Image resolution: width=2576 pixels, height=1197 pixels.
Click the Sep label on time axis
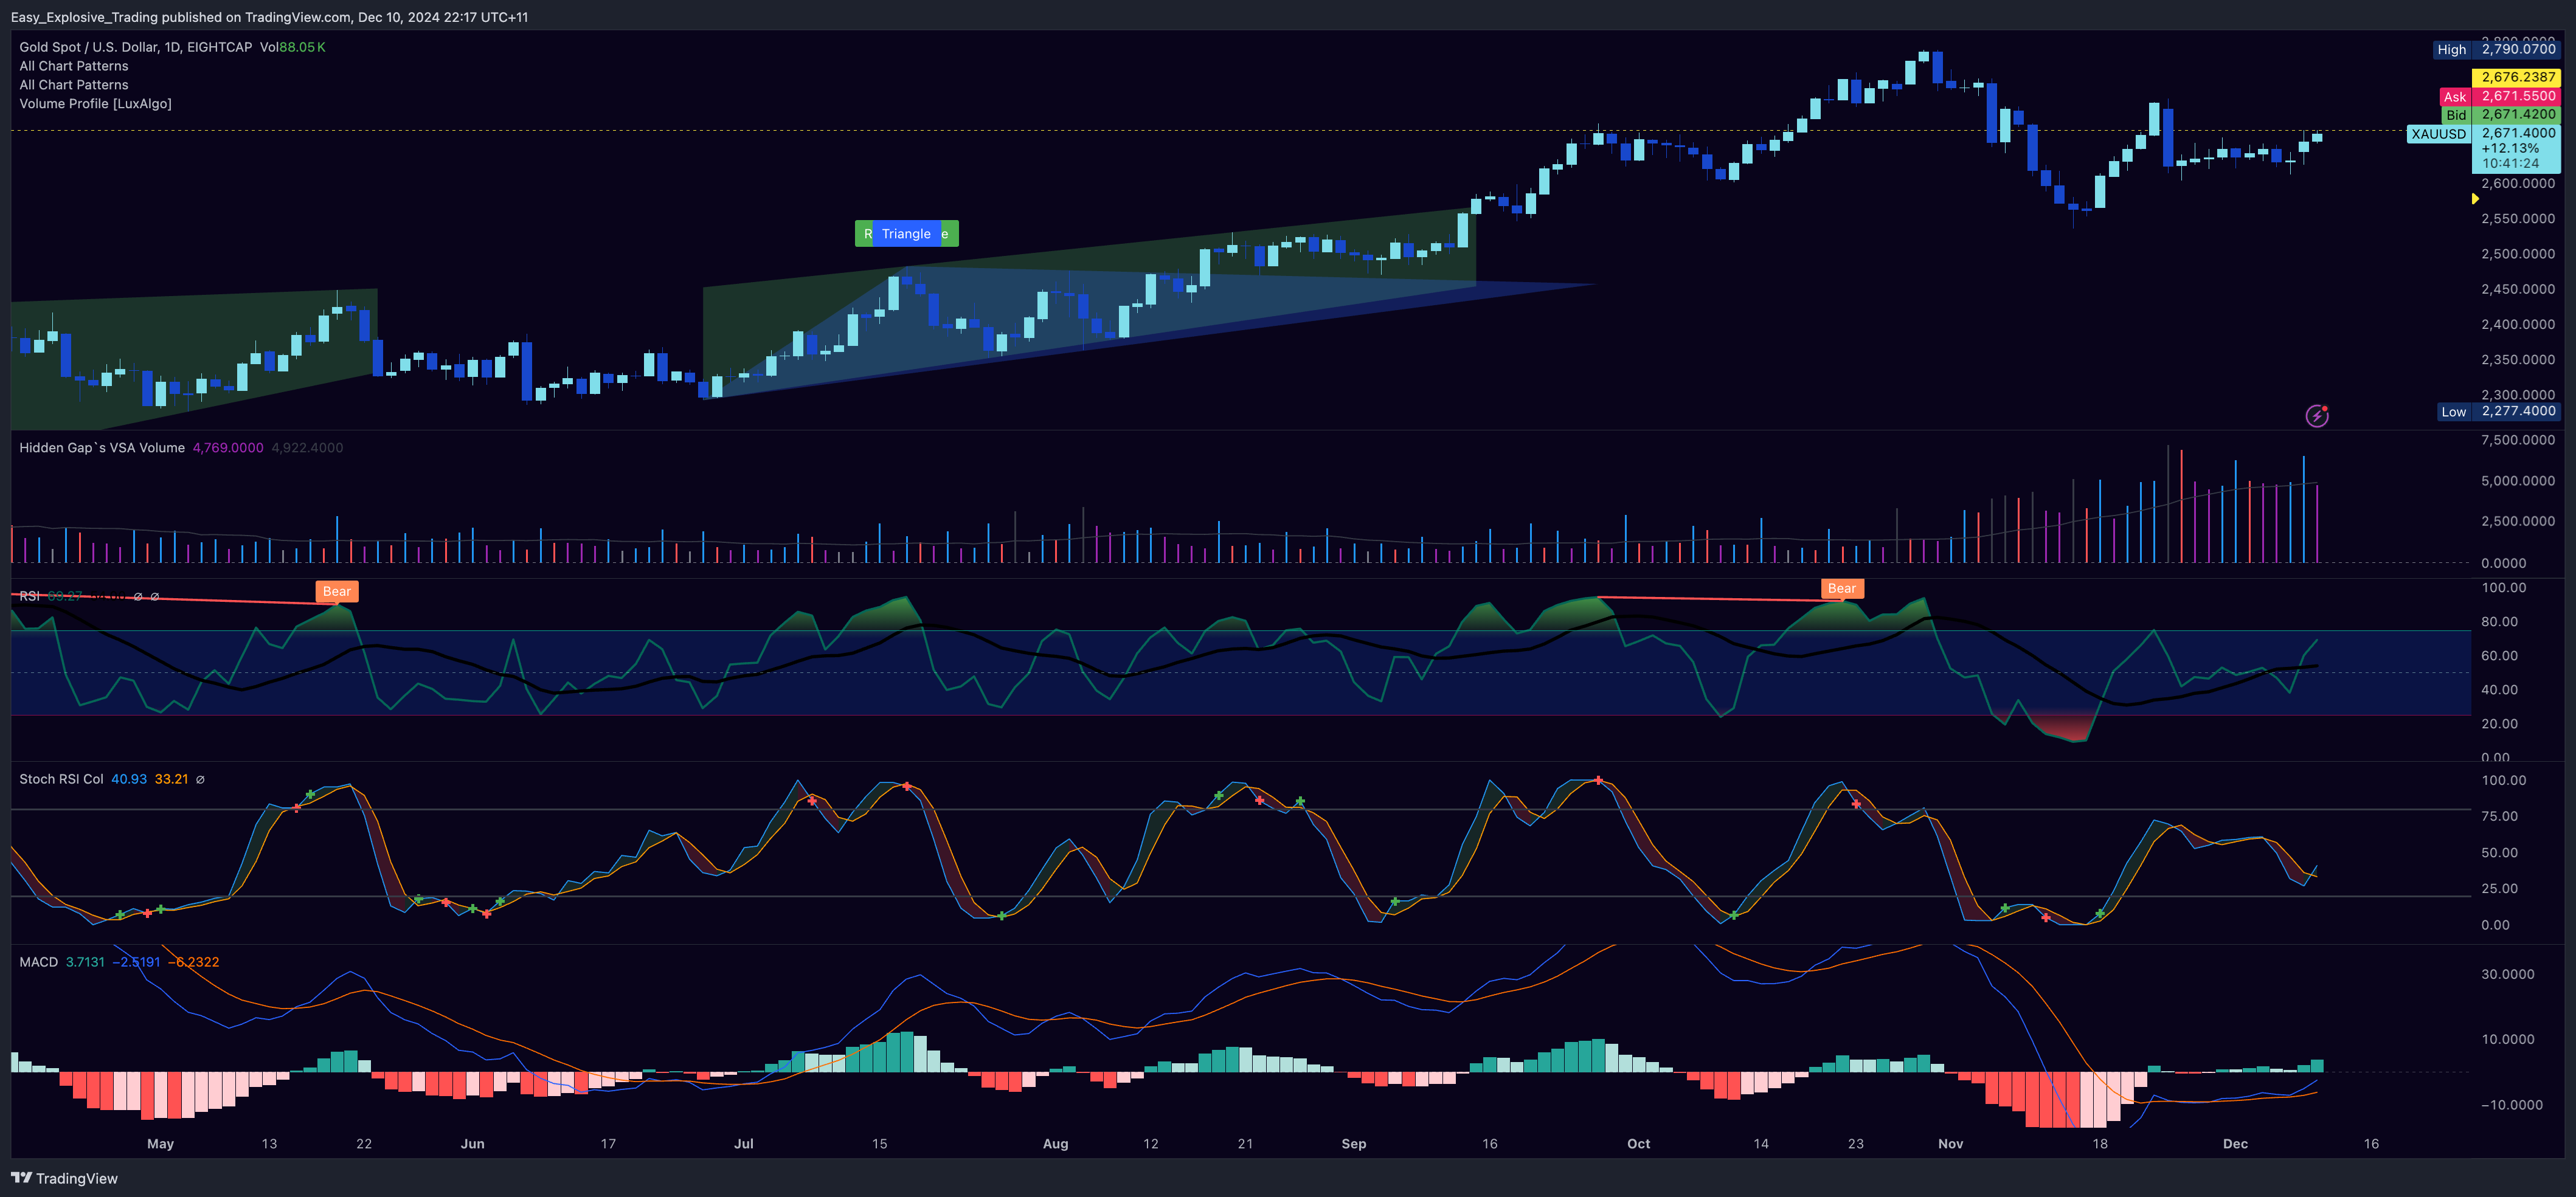1353,1144
